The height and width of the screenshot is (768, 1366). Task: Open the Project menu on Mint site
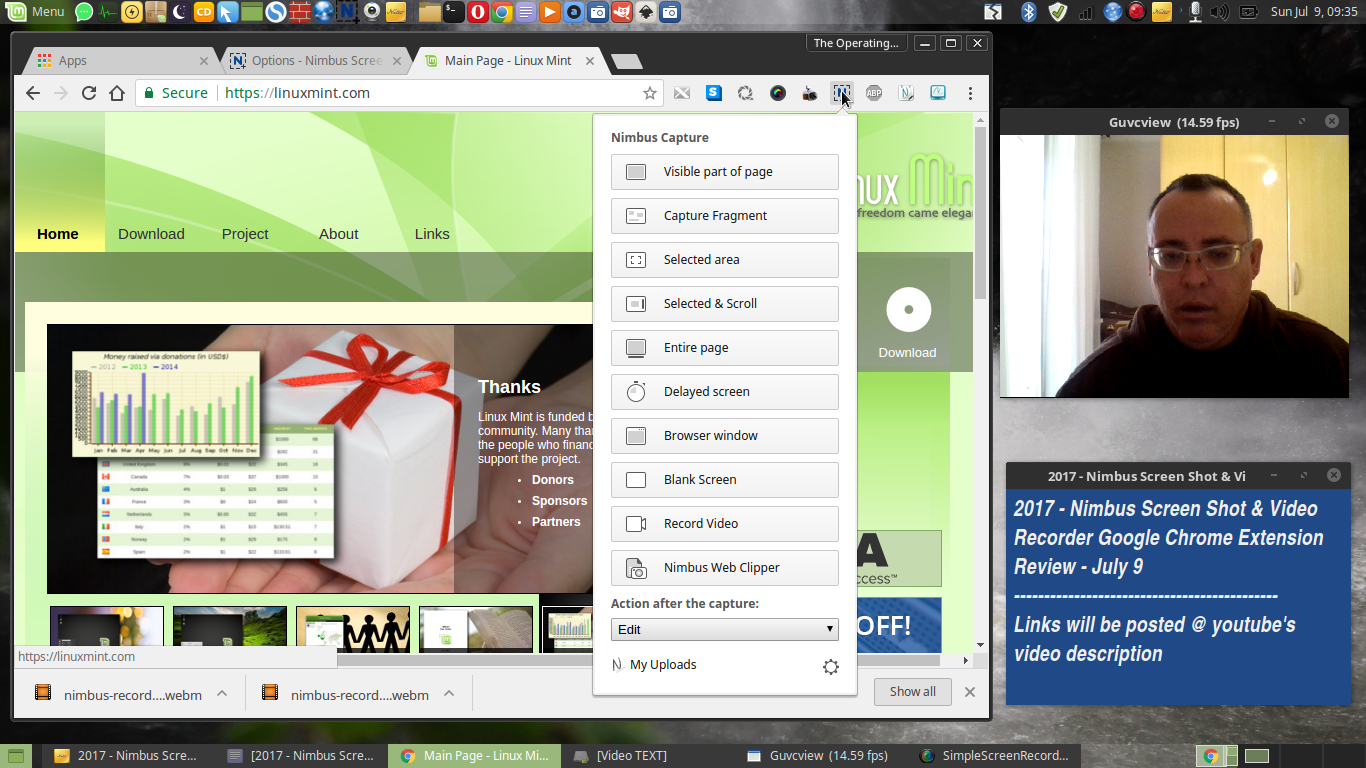(x=245, y=234)
